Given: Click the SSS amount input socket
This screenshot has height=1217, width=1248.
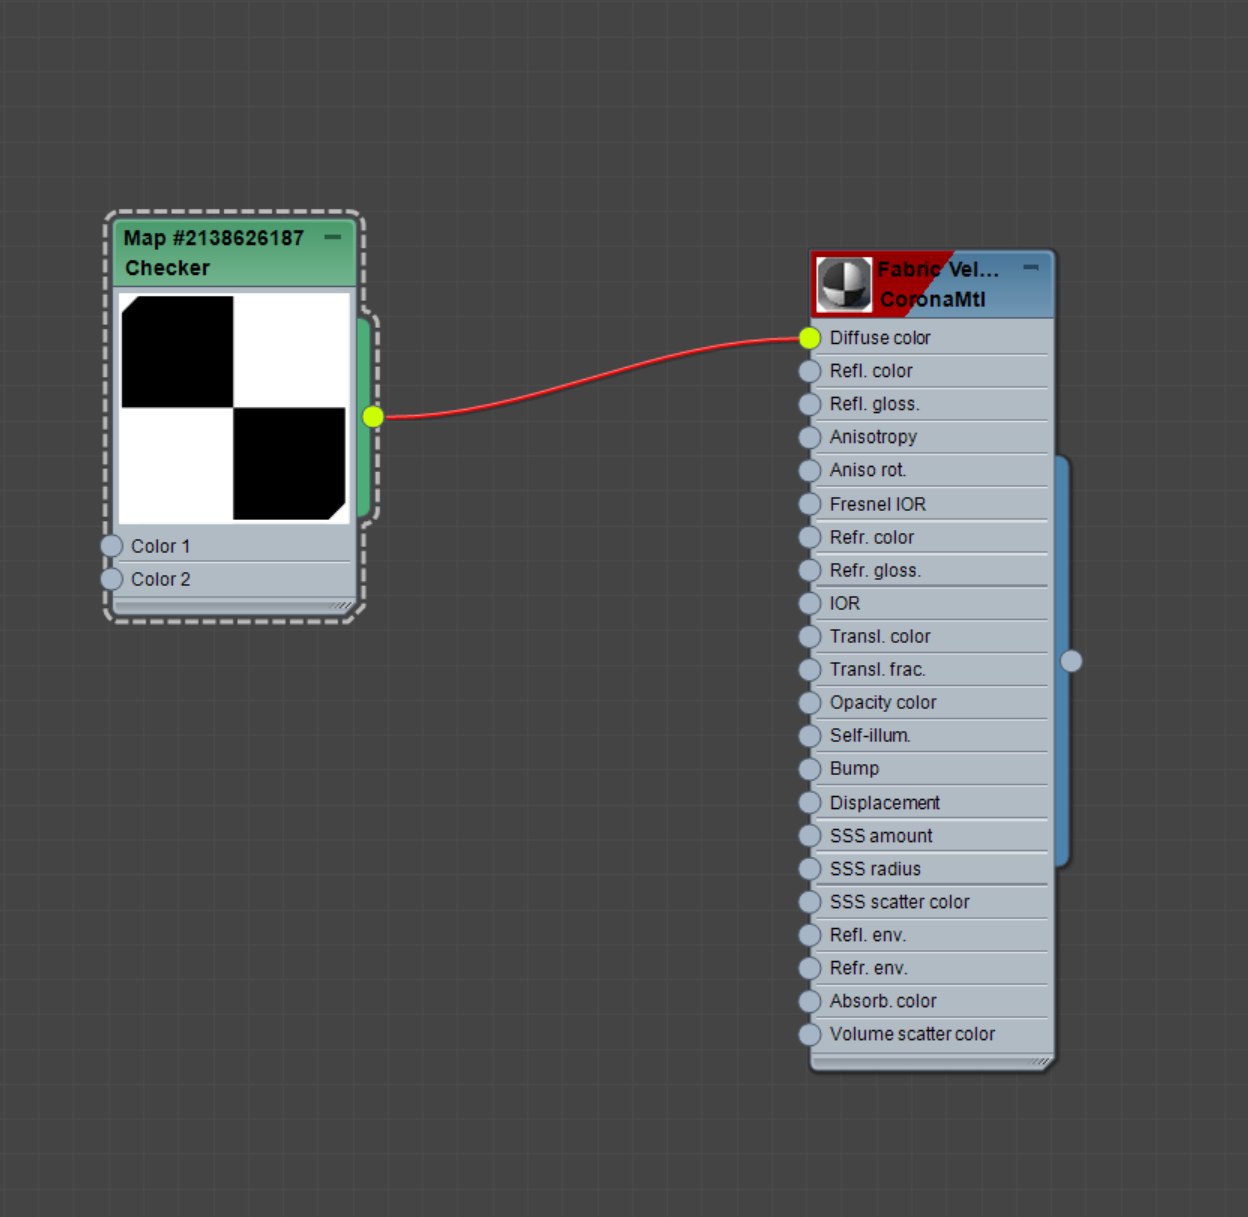Looking at the screenshot, I should [810, 835].
